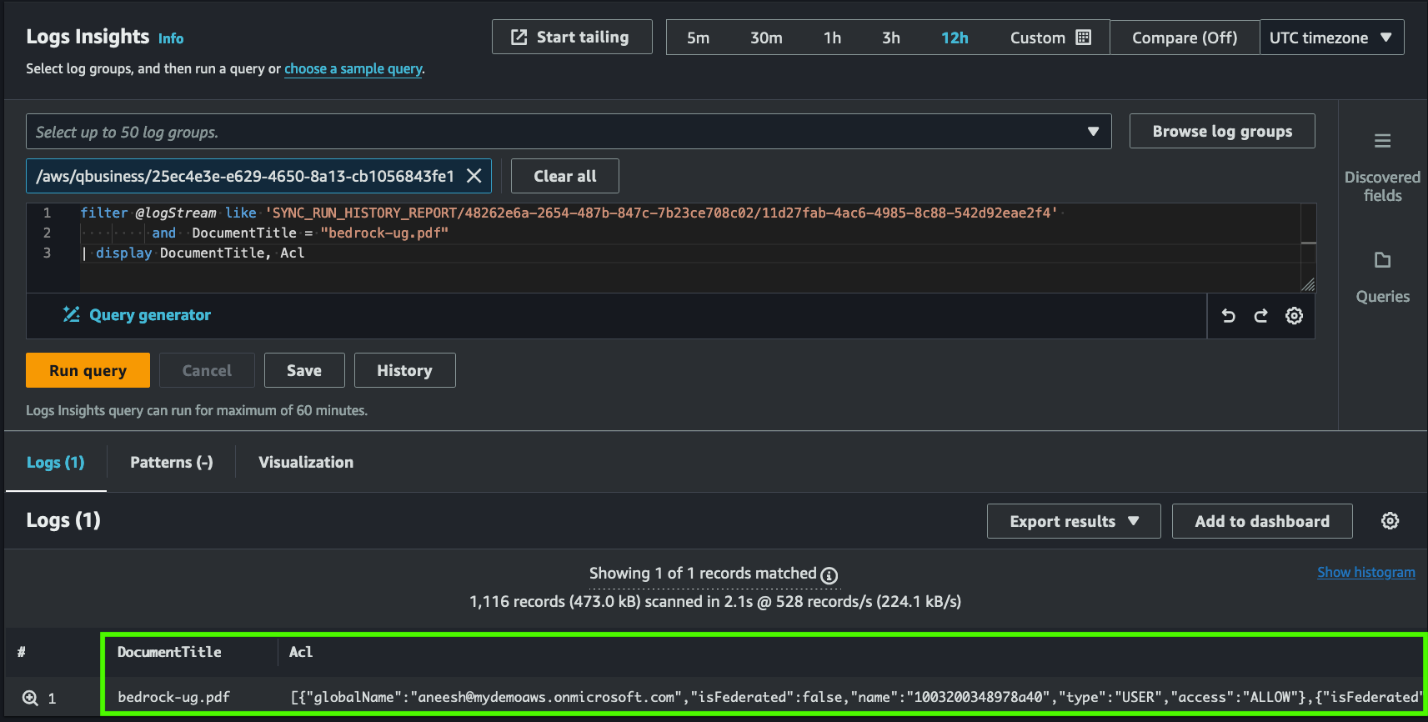
Task: Click the DocumentTitle column header
Action: 169,651
